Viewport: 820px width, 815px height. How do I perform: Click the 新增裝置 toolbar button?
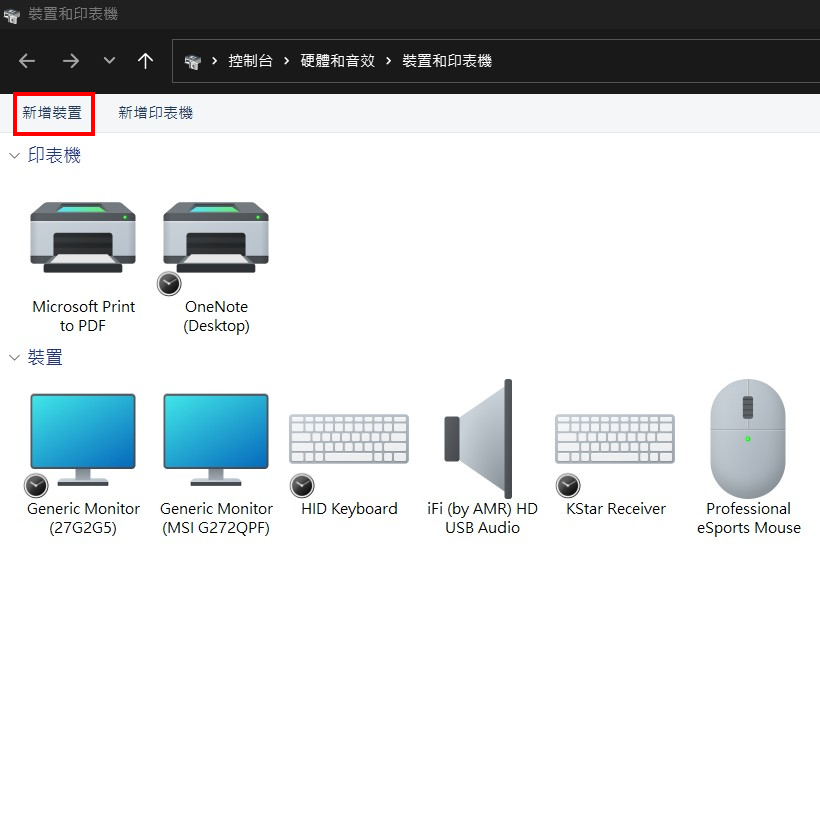coord(53,113)
